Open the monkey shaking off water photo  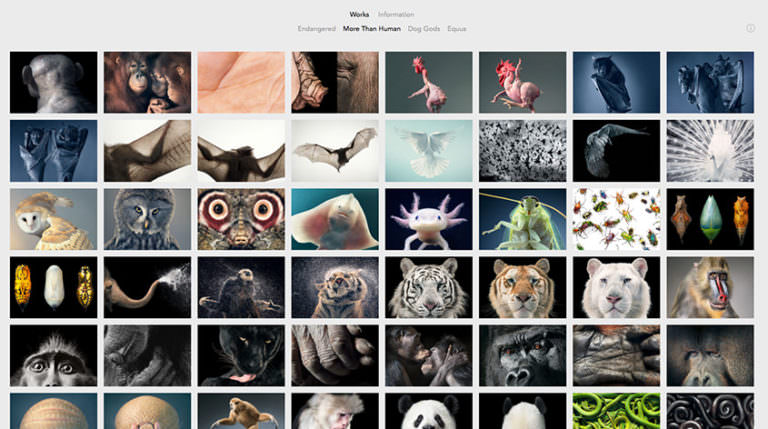pyautogui.click(x=241, y=287)
